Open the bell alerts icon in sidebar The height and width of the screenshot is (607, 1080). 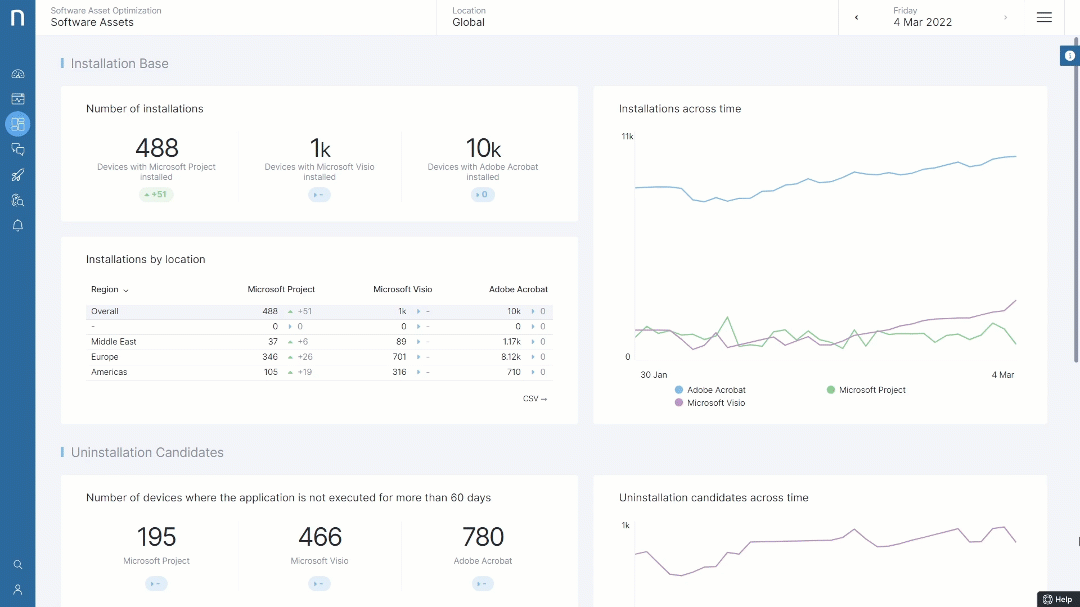point(18,226)
